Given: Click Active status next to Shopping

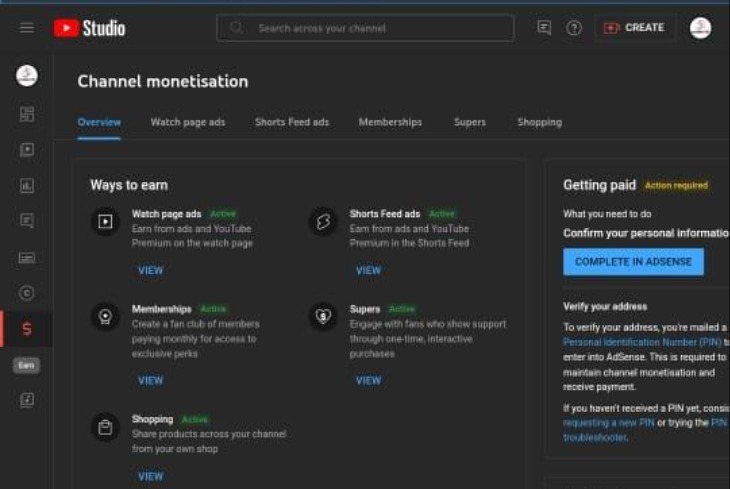Looking at the screenshot, I should [x=195, y=419].
